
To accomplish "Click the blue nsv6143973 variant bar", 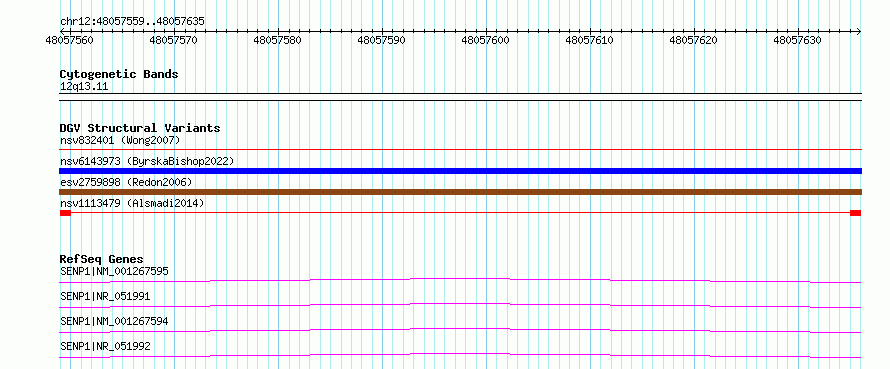I will click(x=460, y=171).
